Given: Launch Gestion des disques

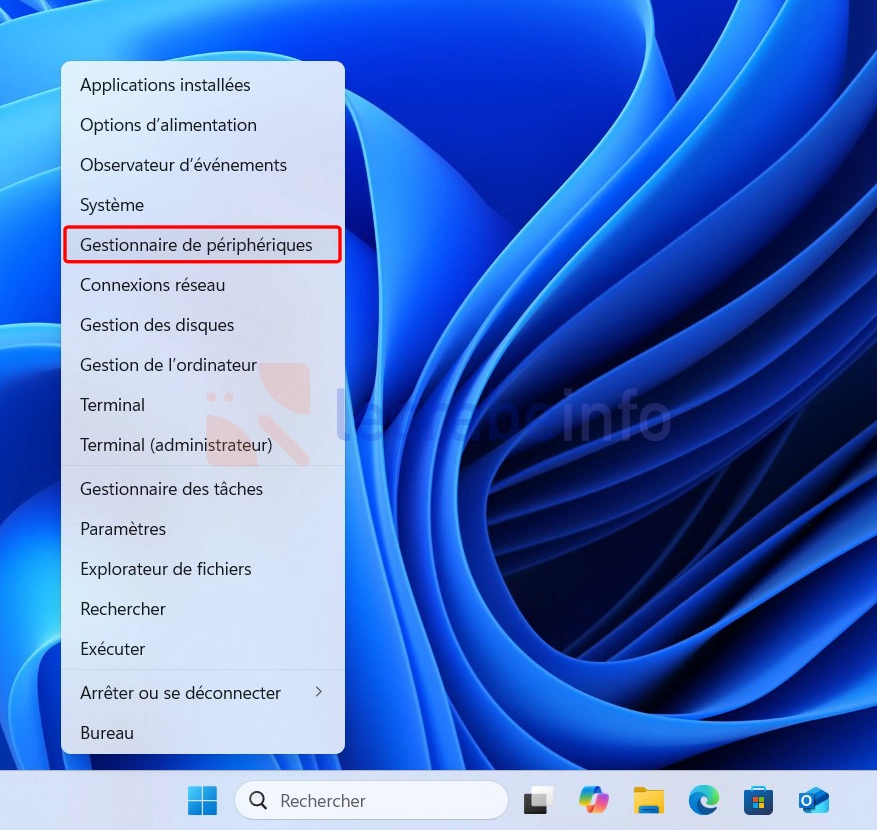Looking at the screenshot, I should point(157,325).
